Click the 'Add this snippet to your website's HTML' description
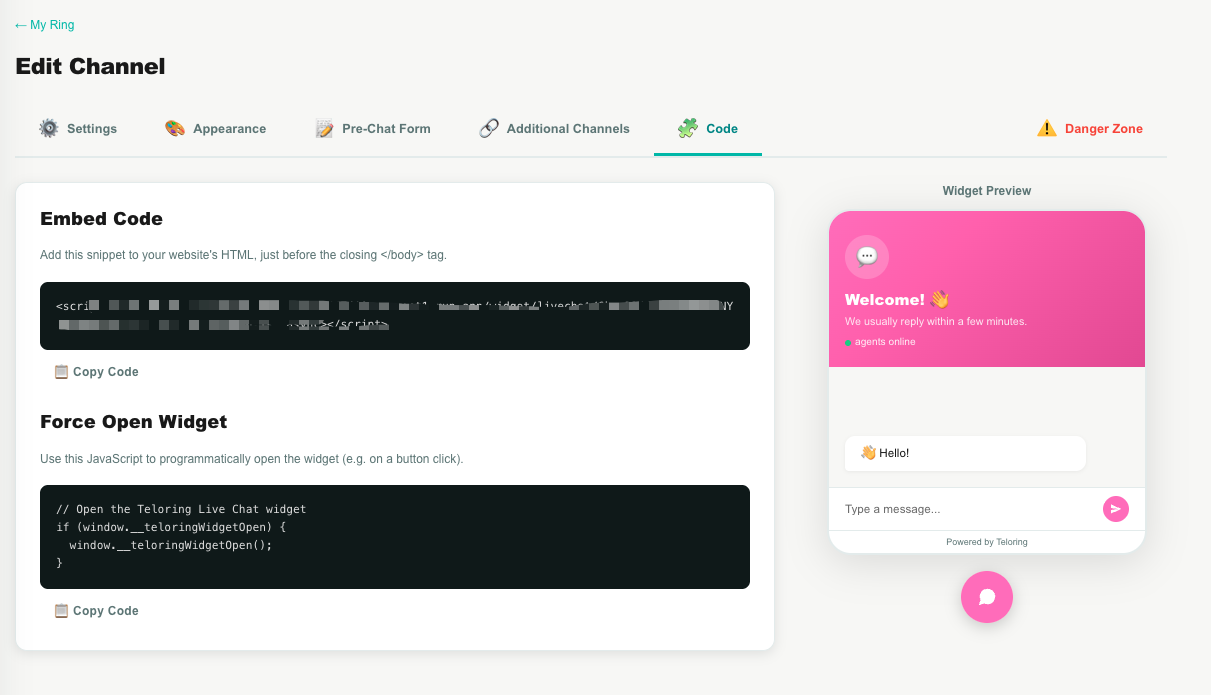 (x=243, y=255)
